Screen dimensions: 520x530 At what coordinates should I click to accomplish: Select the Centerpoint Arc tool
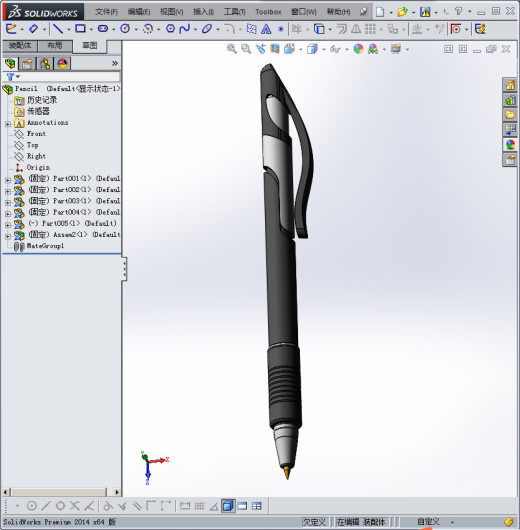pyautogui.click(x=148, y=29)
